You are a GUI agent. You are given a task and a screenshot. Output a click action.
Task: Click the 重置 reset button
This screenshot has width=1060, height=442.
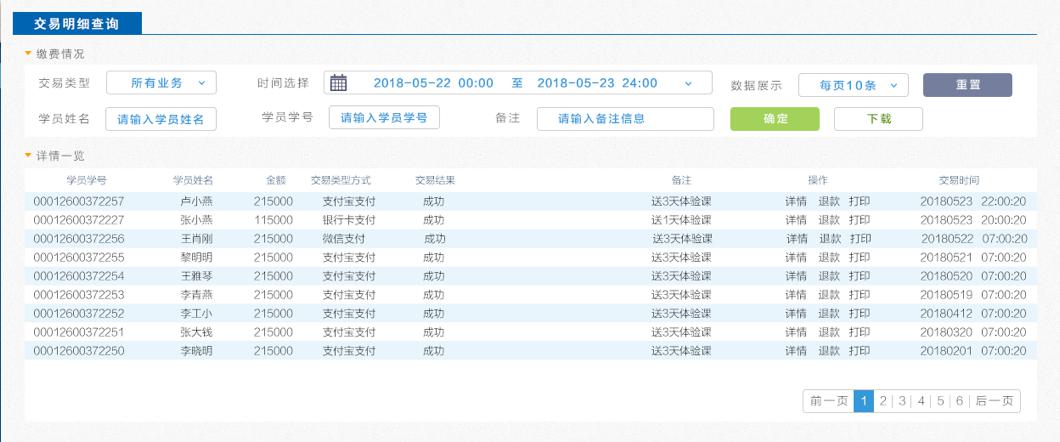[967, 85]
